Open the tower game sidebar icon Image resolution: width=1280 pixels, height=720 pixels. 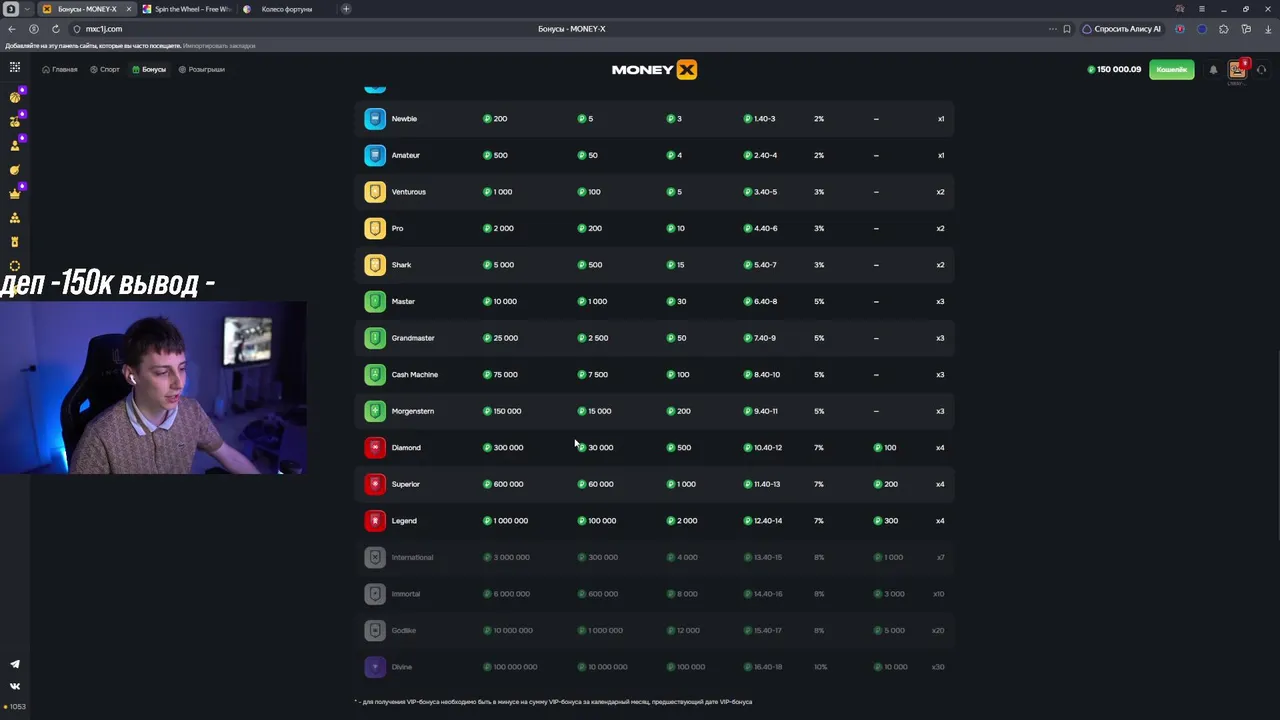click(x=15, y=241)
